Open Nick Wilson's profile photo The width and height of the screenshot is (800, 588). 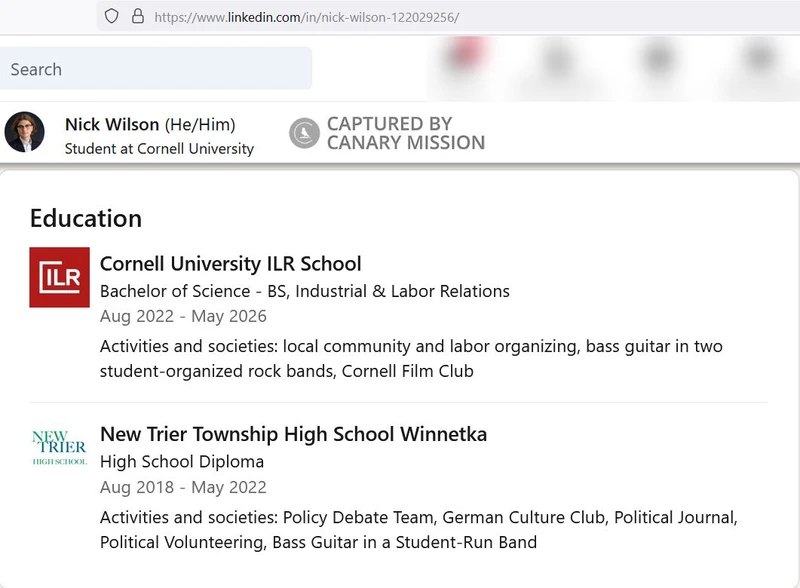[x=24, y=132]
